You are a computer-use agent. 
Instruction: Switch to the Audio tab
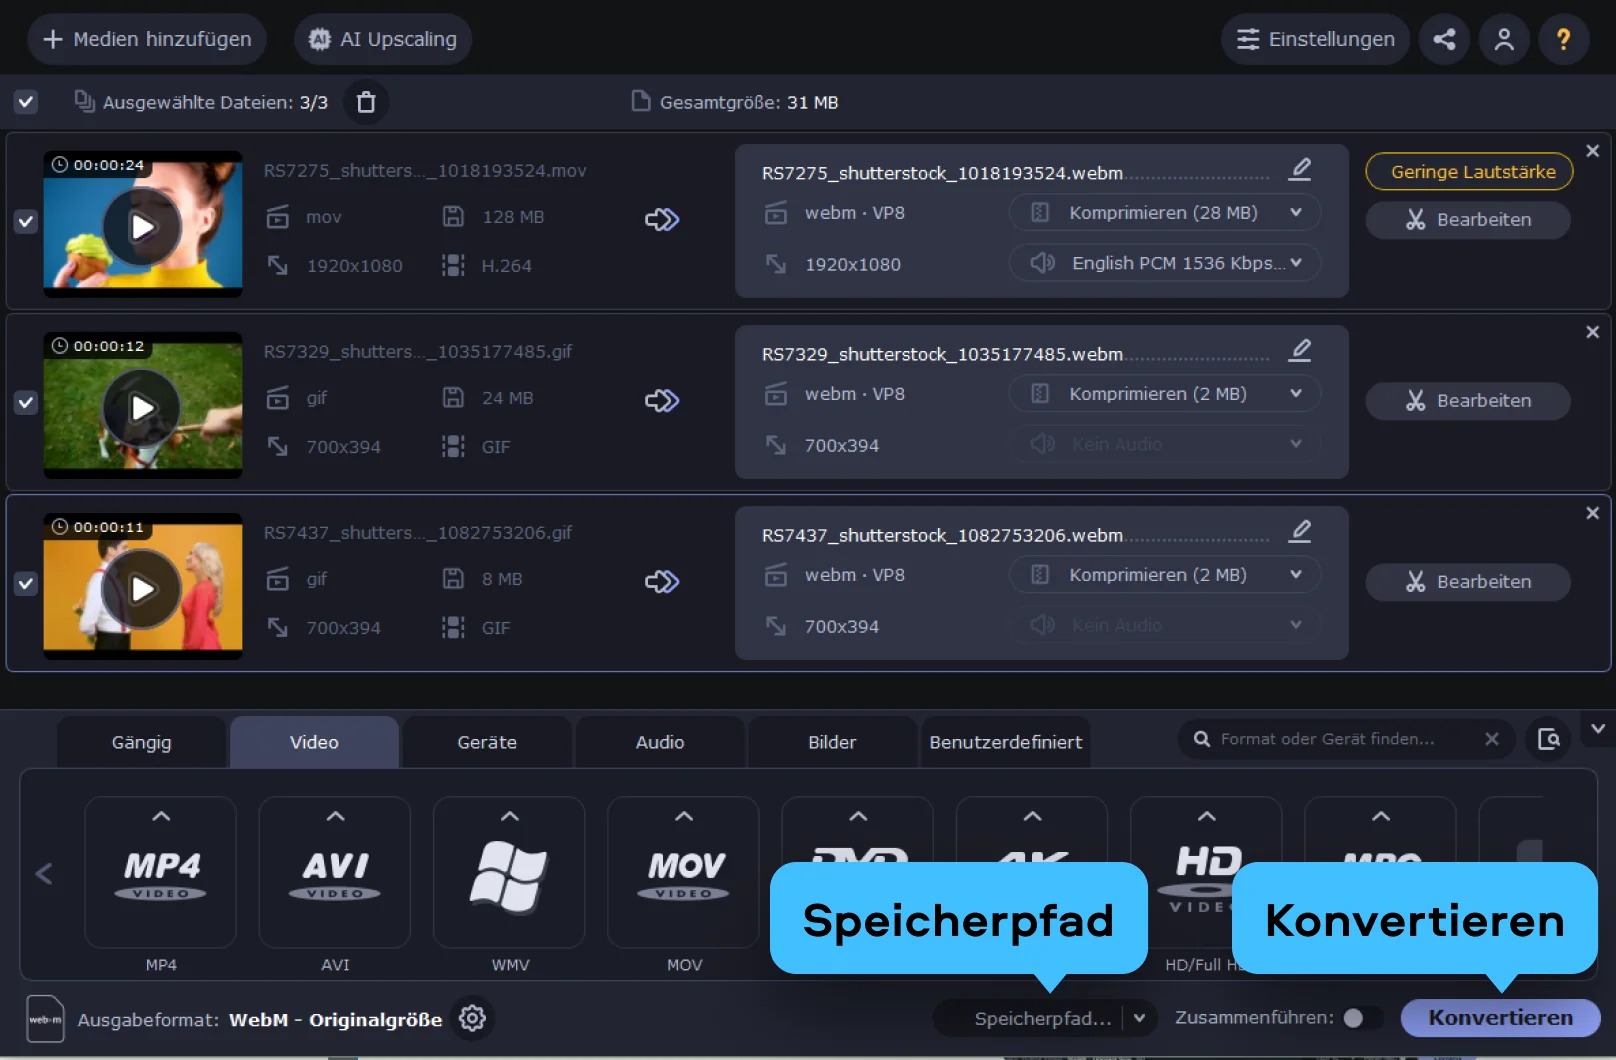point(660,742)
